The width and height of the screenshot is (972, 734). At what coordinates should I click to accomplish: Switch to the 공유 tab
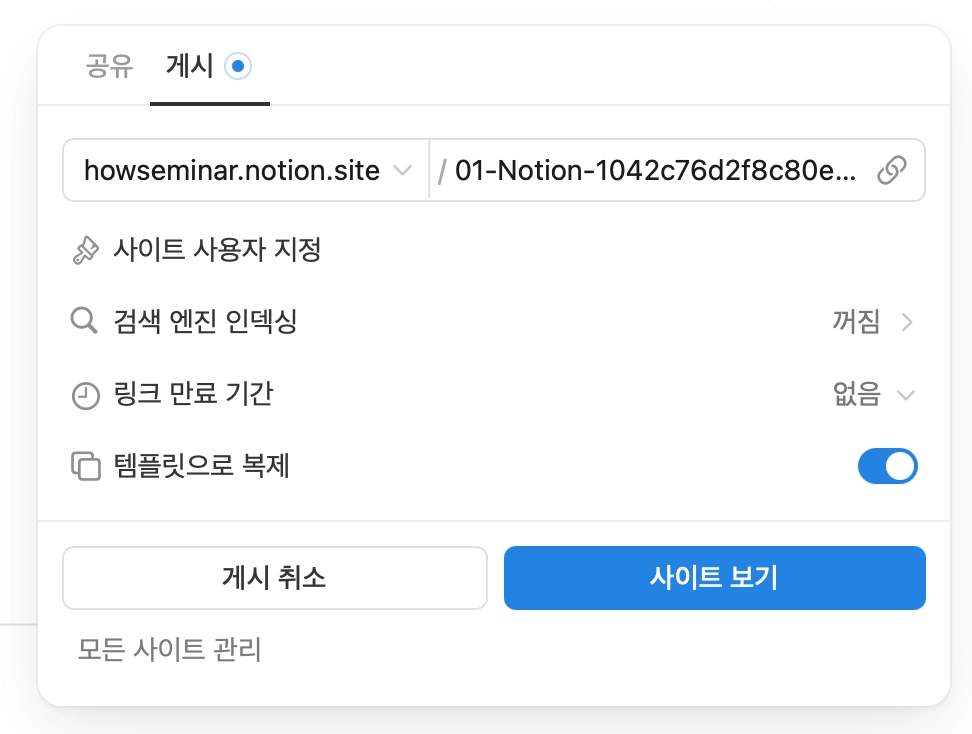108,67
